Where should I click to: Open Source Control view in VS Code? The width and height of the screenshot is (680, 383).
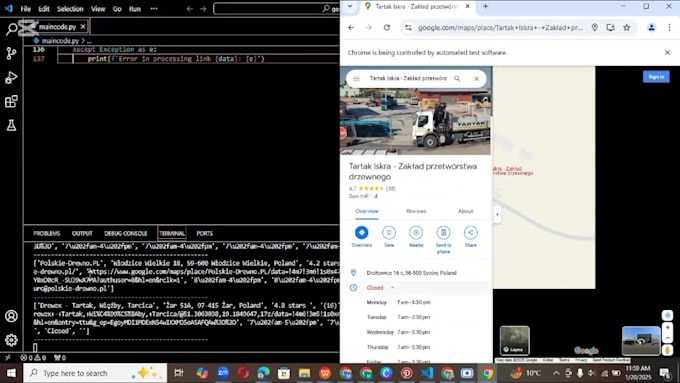11,53
